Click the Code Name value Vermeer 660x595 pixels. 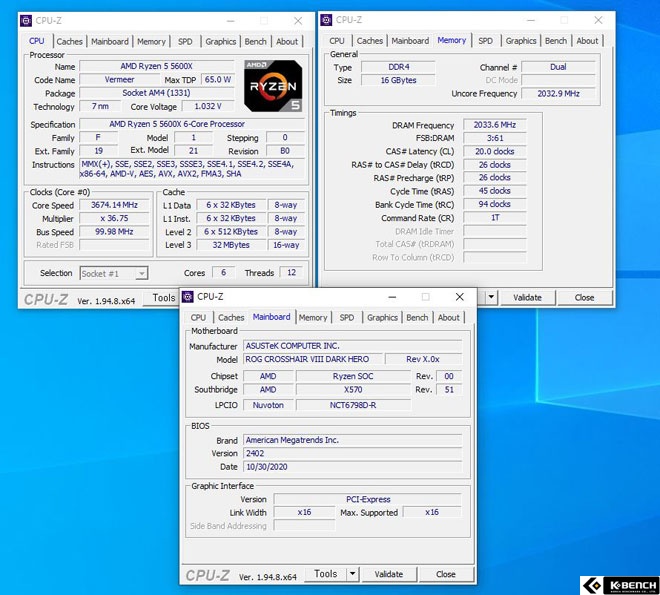pos(120,80)
